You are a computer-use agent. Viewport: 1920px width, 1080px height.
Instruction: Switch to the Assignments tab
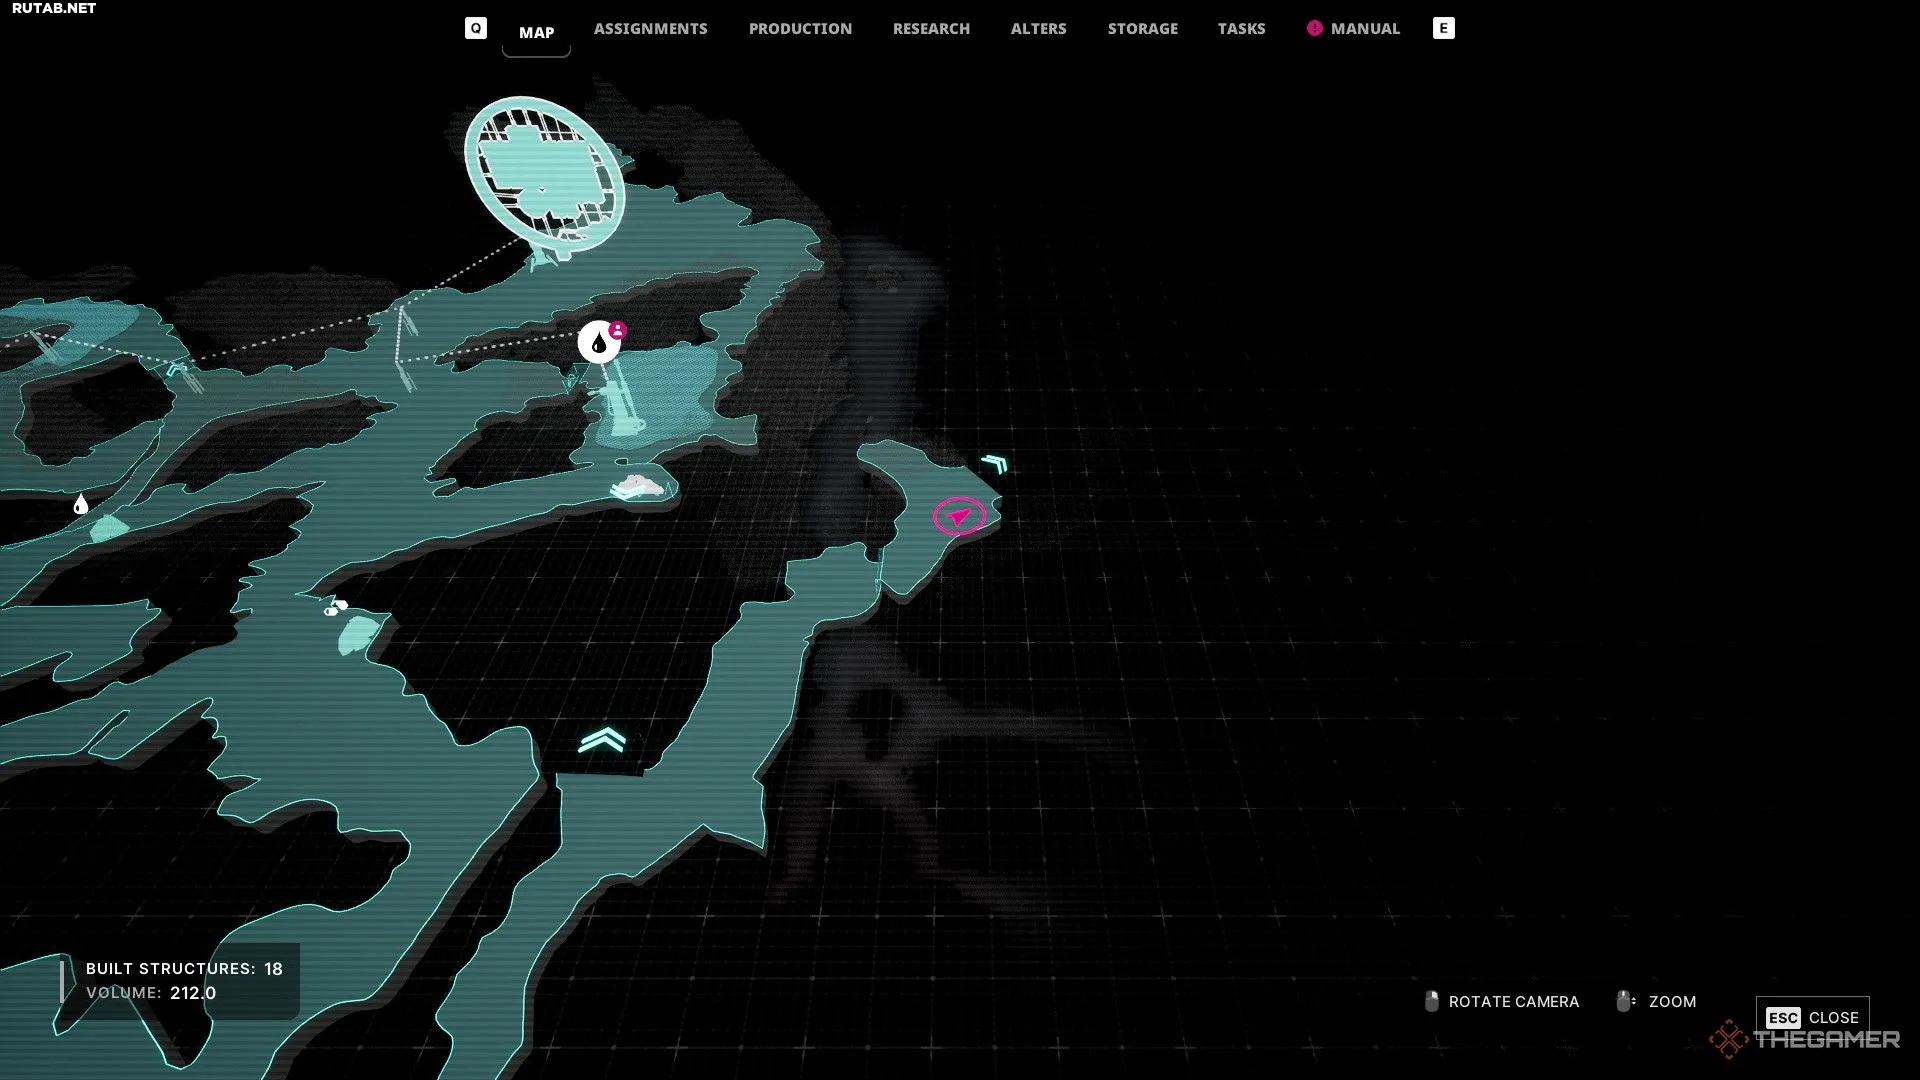650,28
